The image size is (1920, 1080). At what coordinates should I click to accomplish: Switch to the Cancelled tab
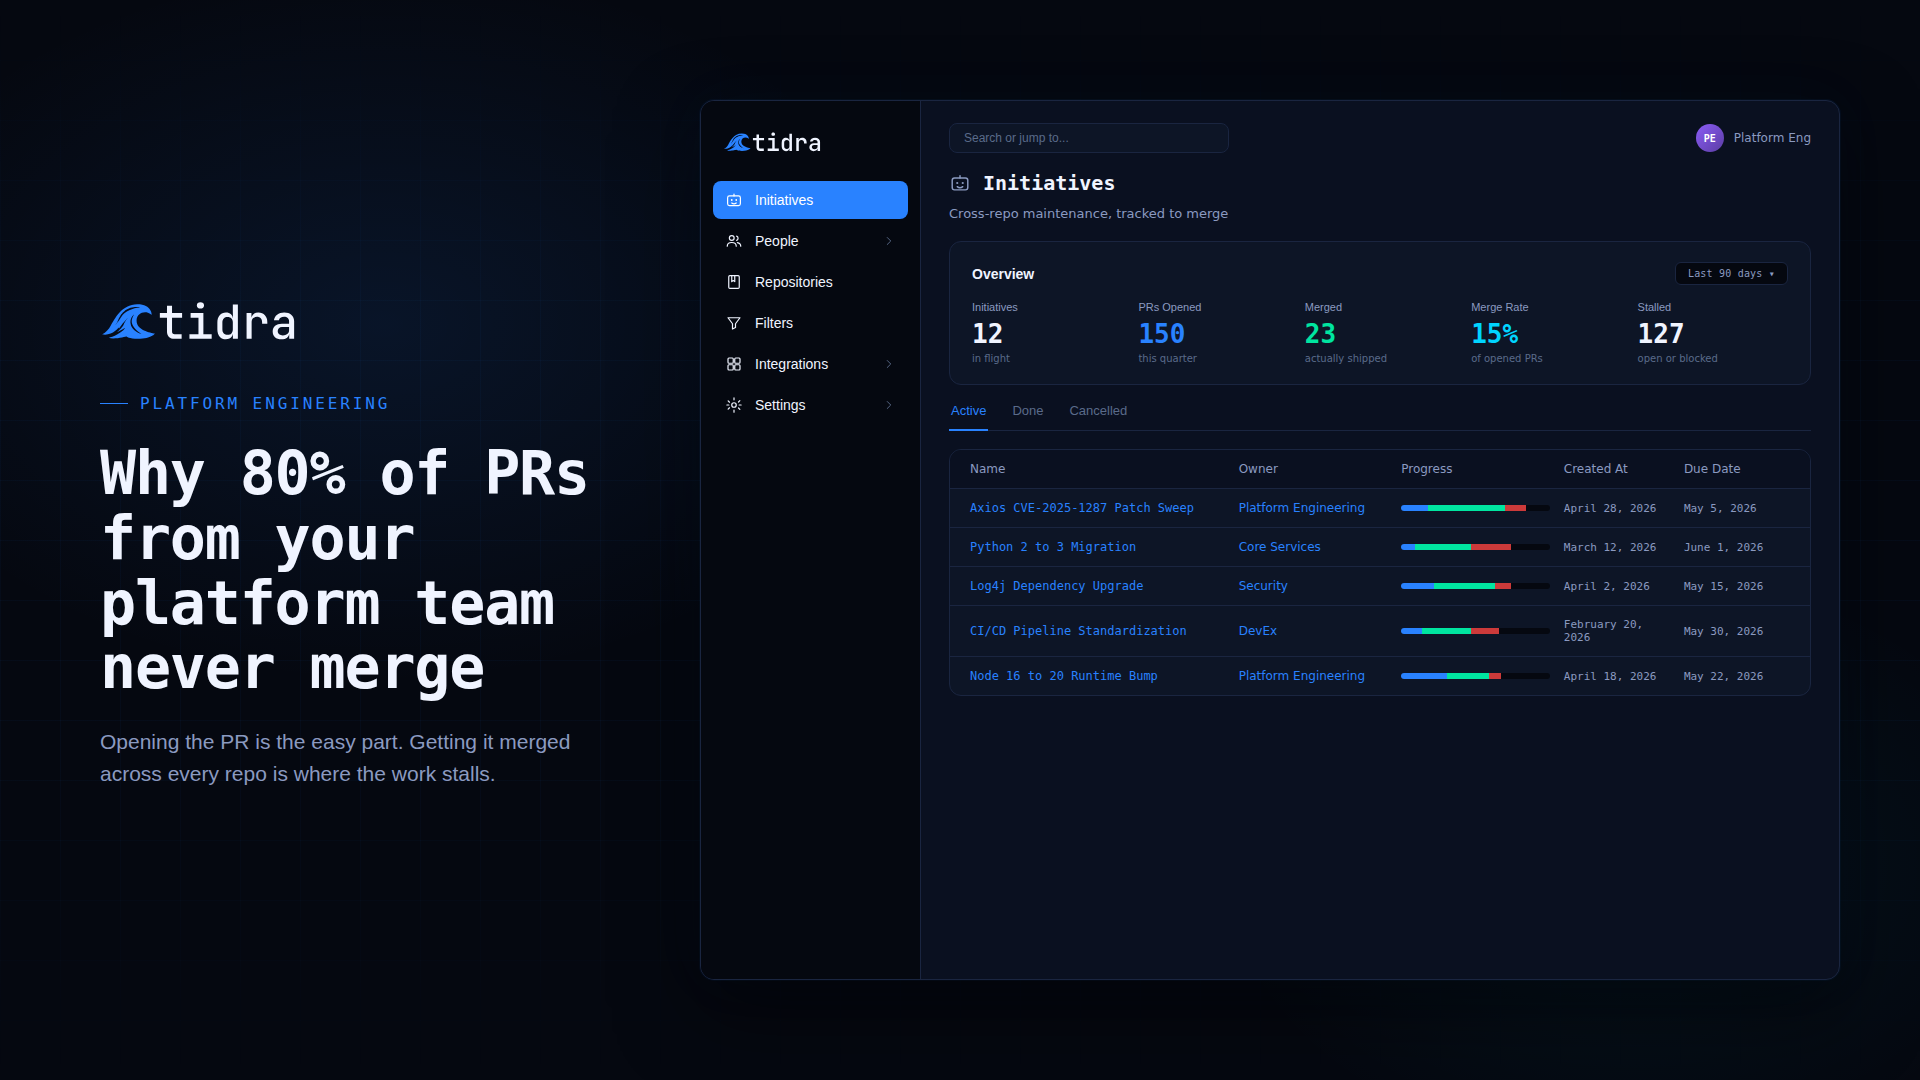click(x=1098, y=411)
